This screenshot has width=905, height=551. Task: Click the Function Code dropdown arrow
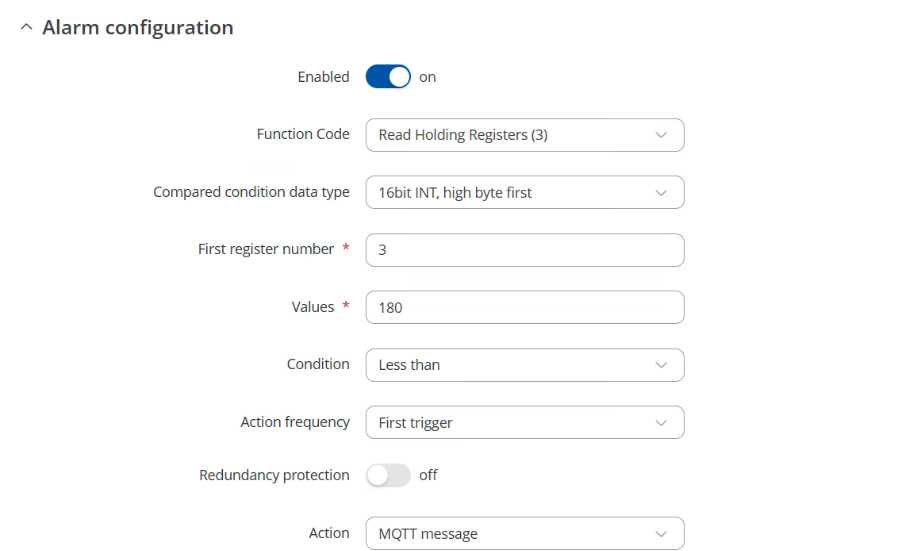point(661,135)
